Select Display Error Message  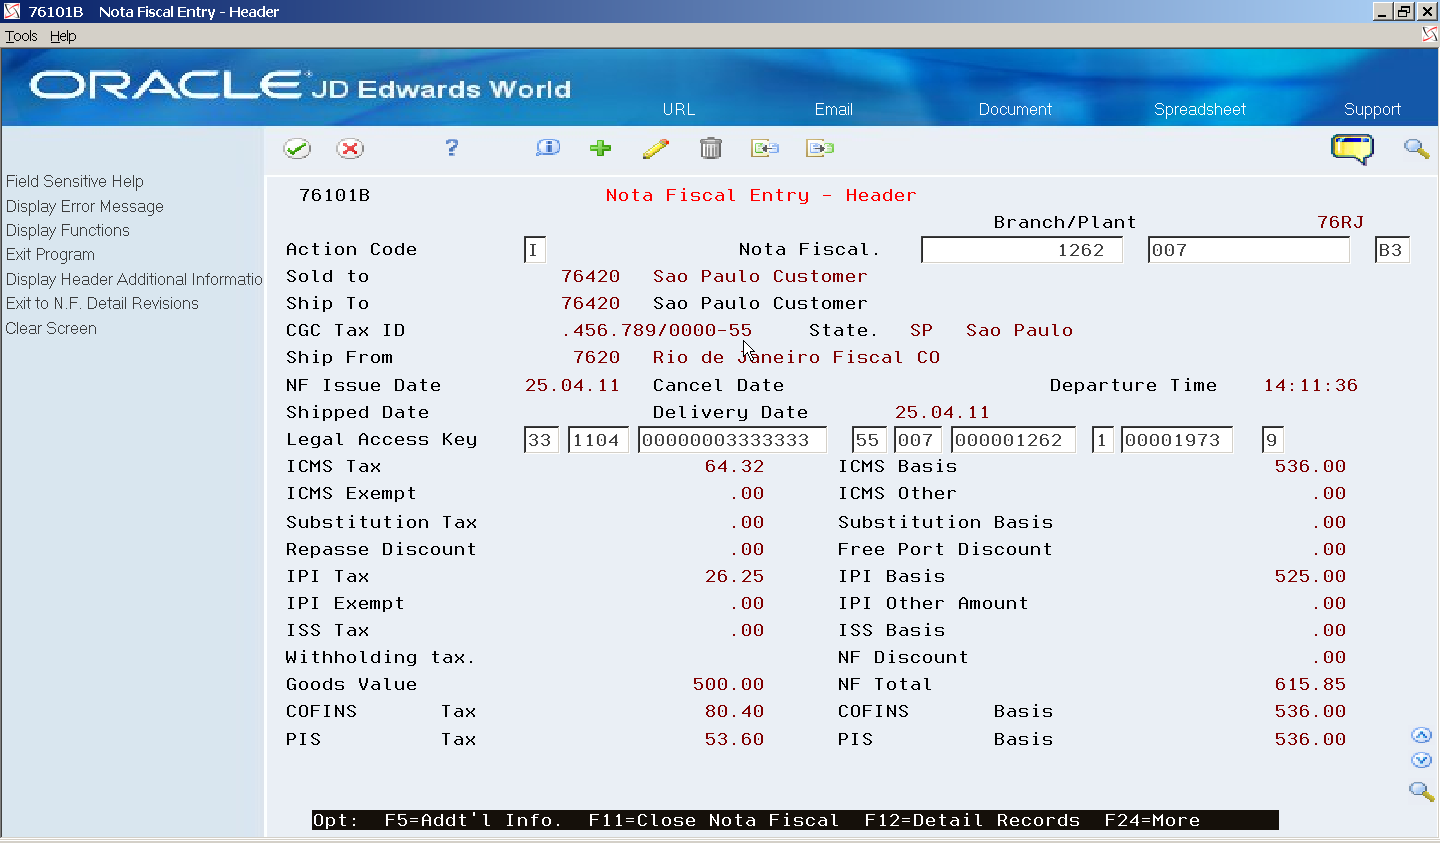click(85, 206)
